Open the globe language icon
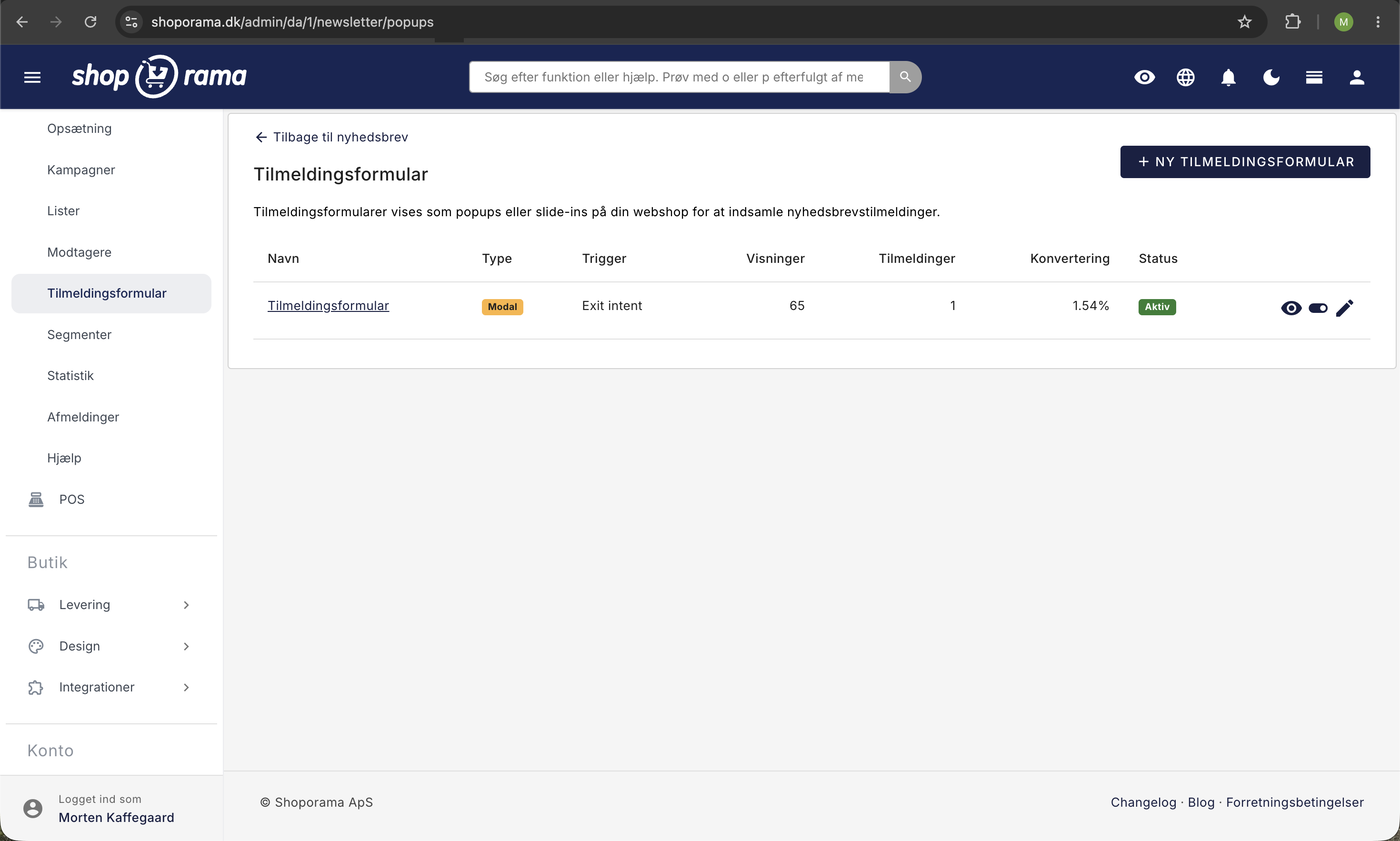Viewport: 1400px width, 841px height. click(1186, 77)
